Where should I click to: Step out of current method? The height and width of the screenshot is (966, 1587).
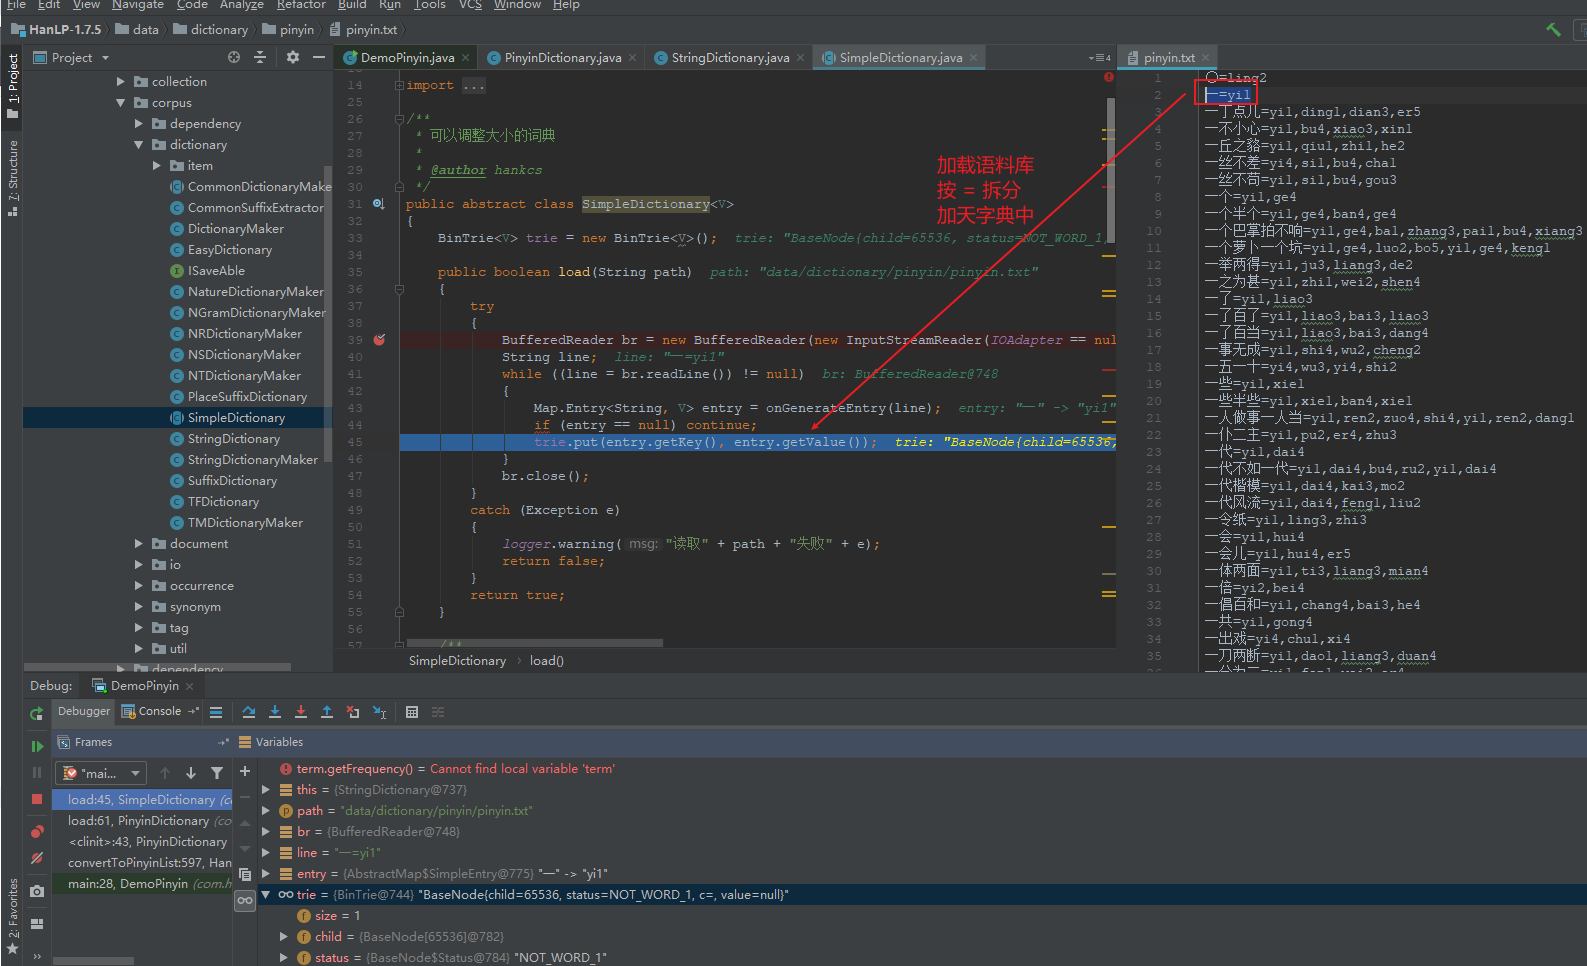click(327, 712)
